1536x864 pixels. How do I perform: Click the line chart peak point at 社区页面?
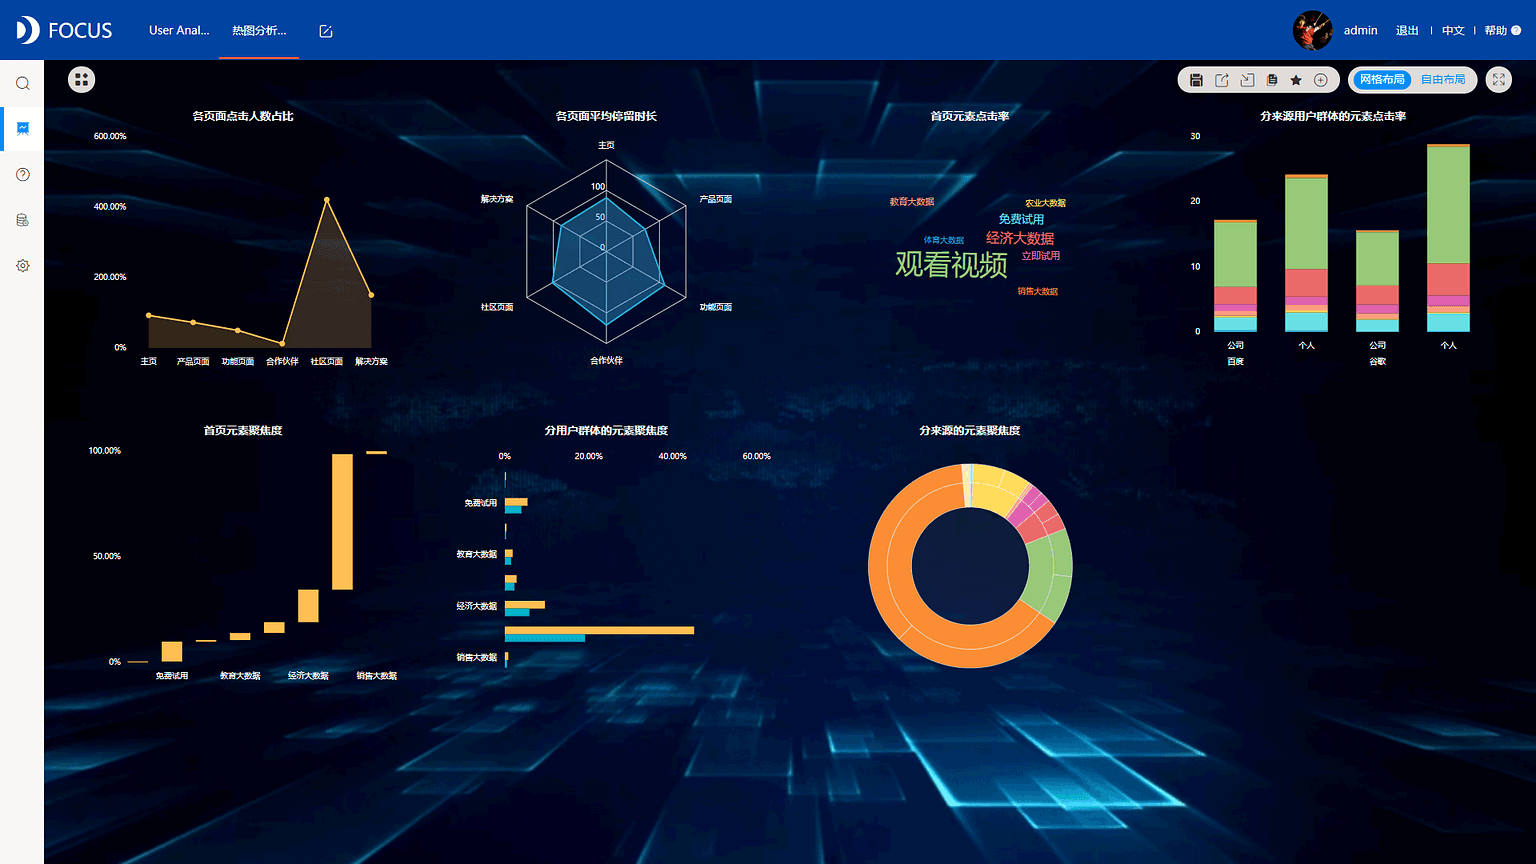[327, 200]
